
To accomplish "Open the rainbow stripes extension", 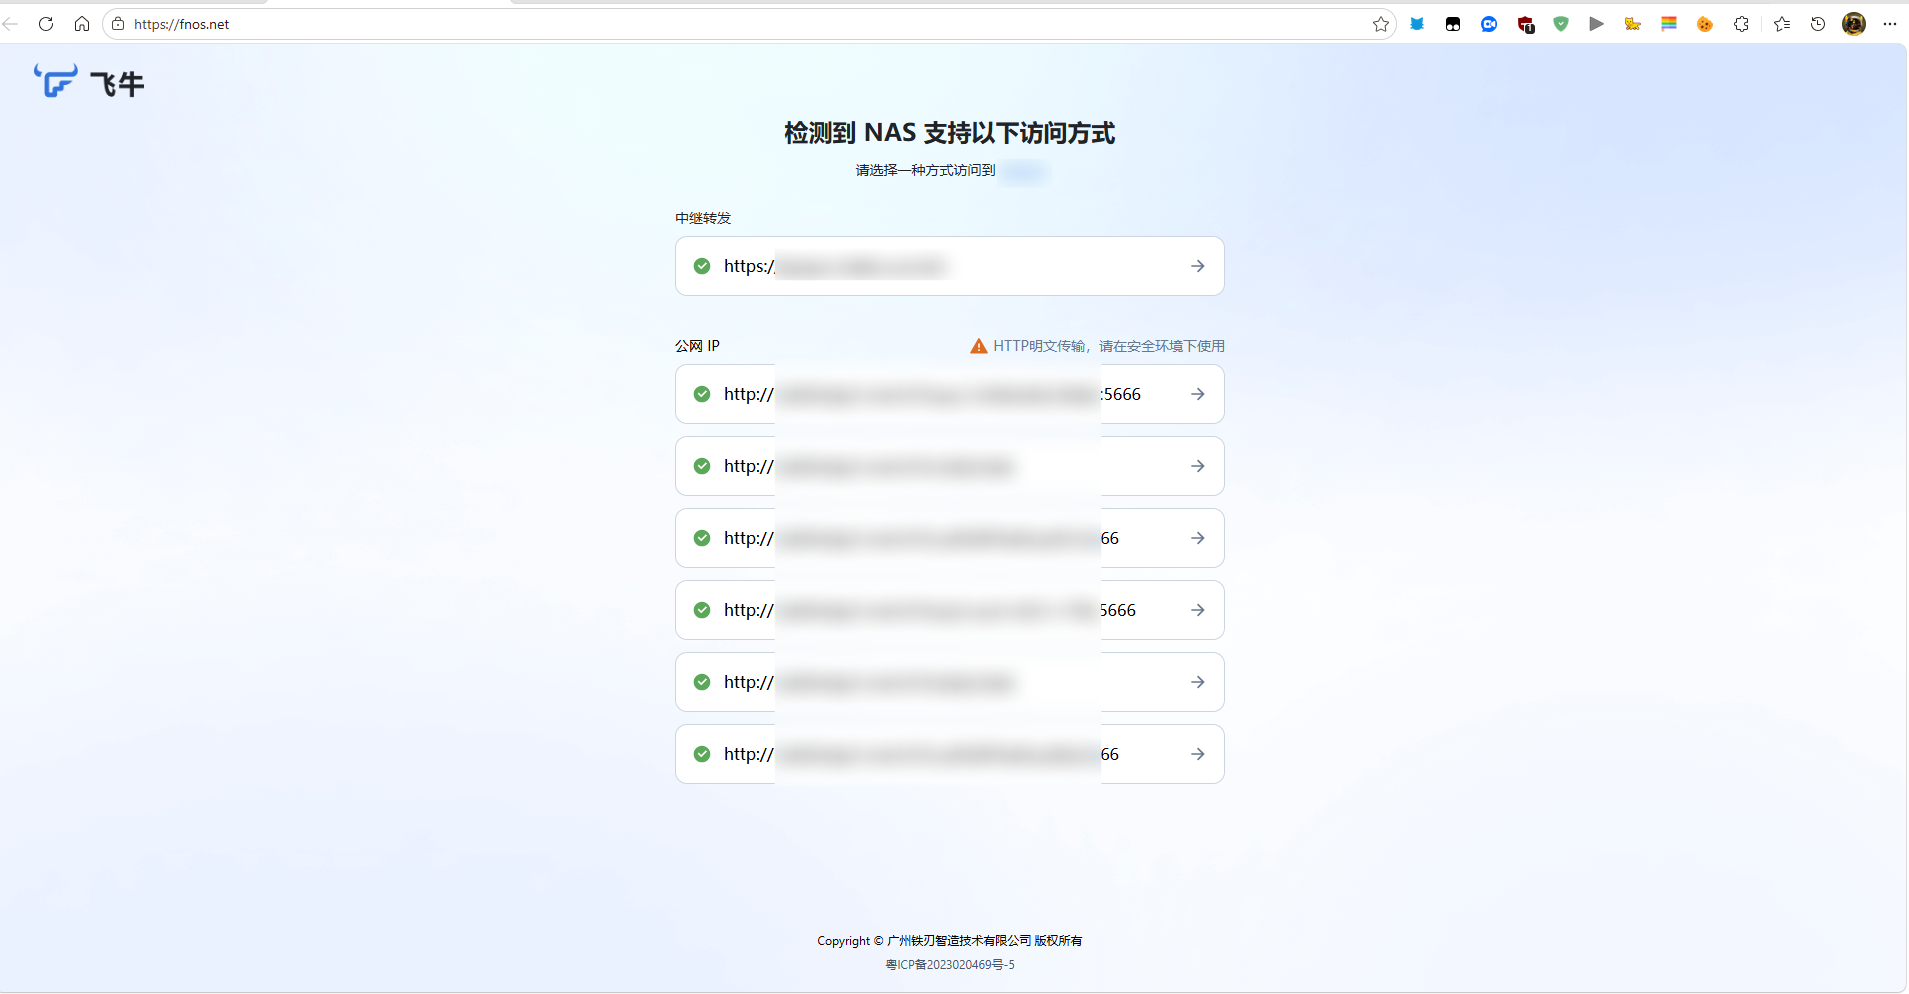I will click(1669, 24).
